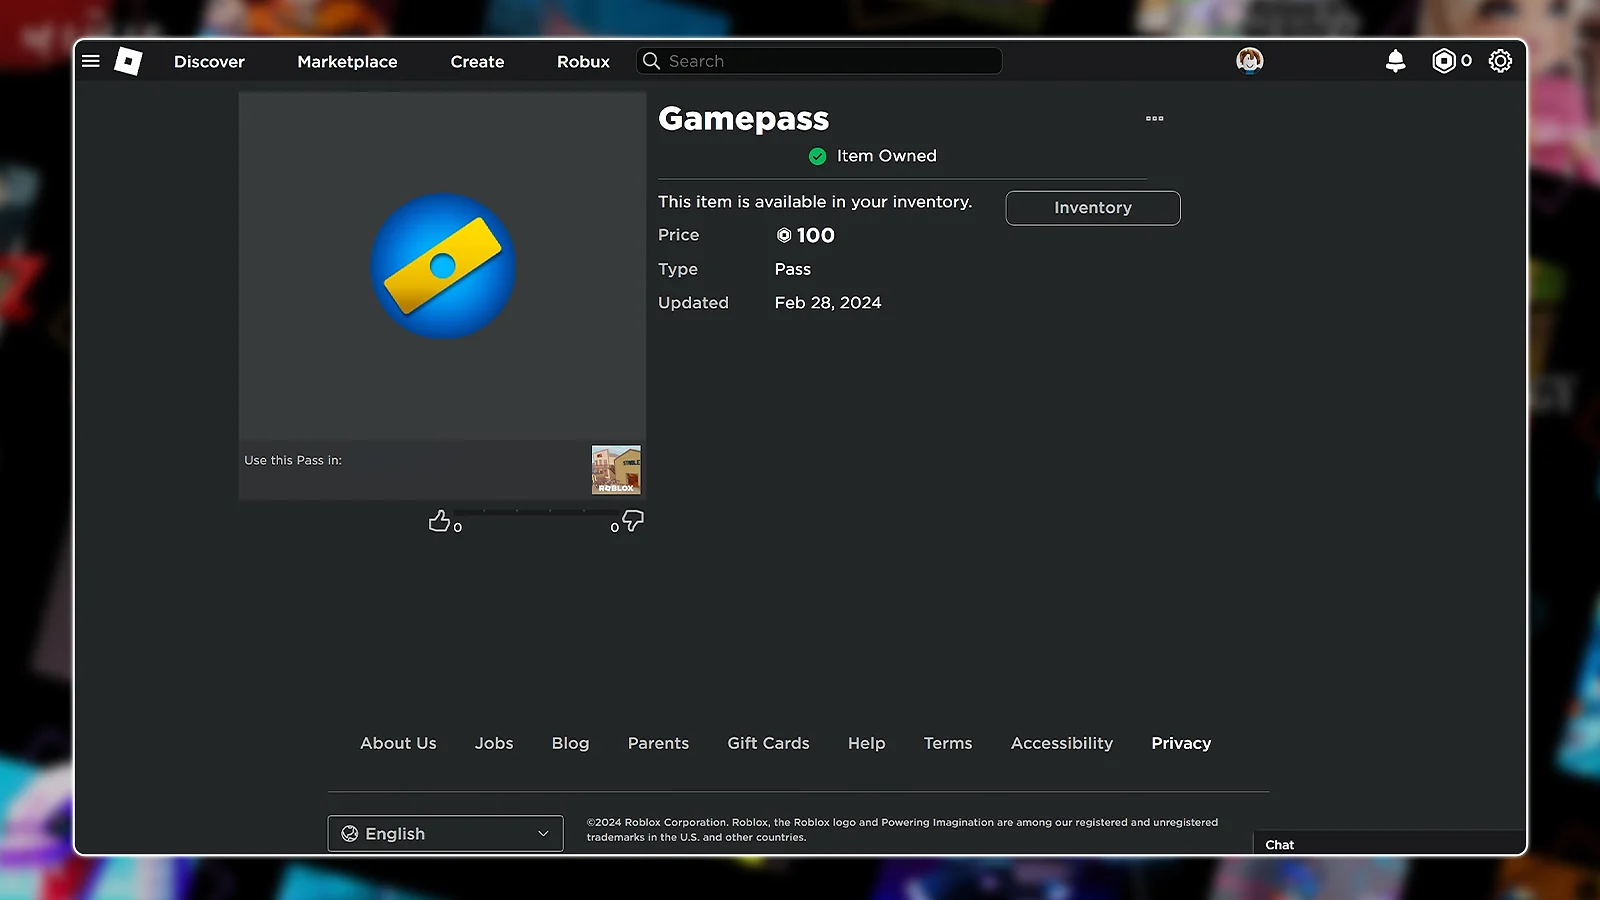Screen dimensions: 1600x900
Task: Click the 'Use this Pass in:' label
Action: pos(293,460)
